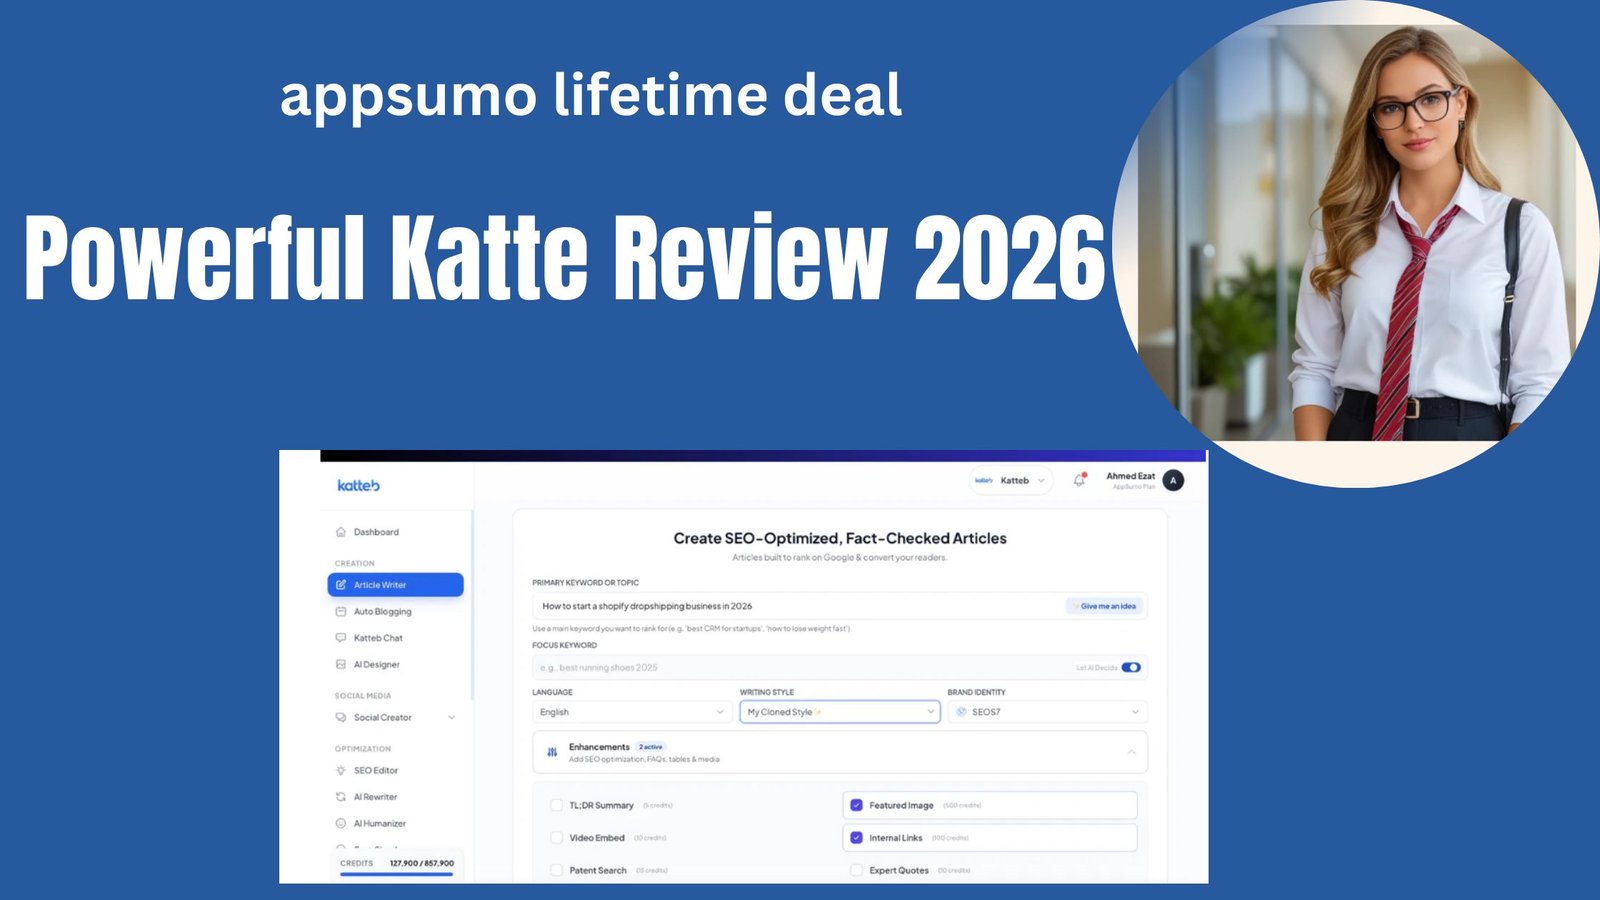Click the AI Humanizer smiley icon
The height and width of the screenshot is (900, 1600).
pyautogui.click(x=341, y=823)
